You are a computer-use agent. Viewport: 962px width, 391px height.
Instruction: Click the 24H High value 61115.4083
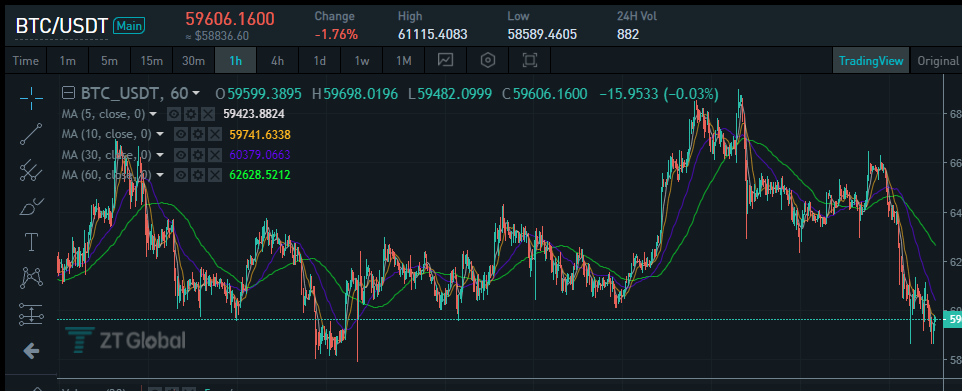point(433,34)
